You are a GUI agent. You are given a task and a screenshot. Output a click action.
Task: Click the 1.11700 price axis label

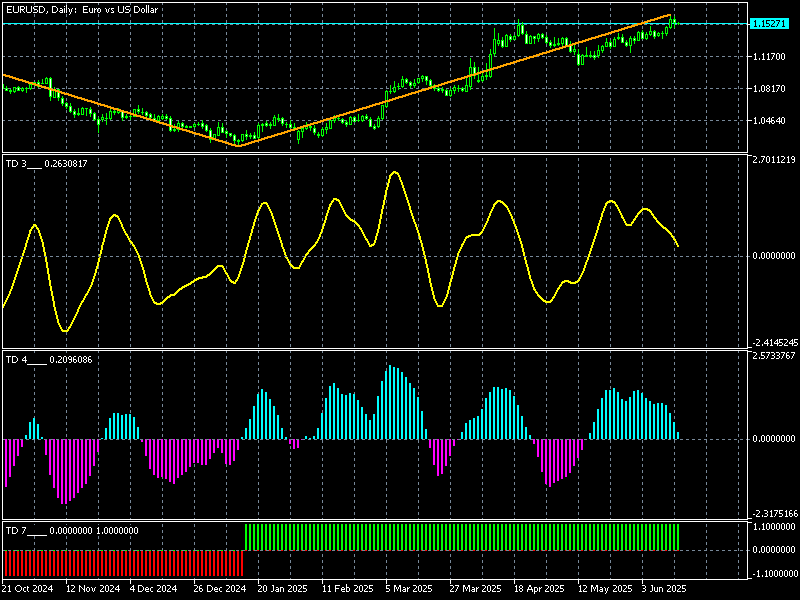coord(769,57)
